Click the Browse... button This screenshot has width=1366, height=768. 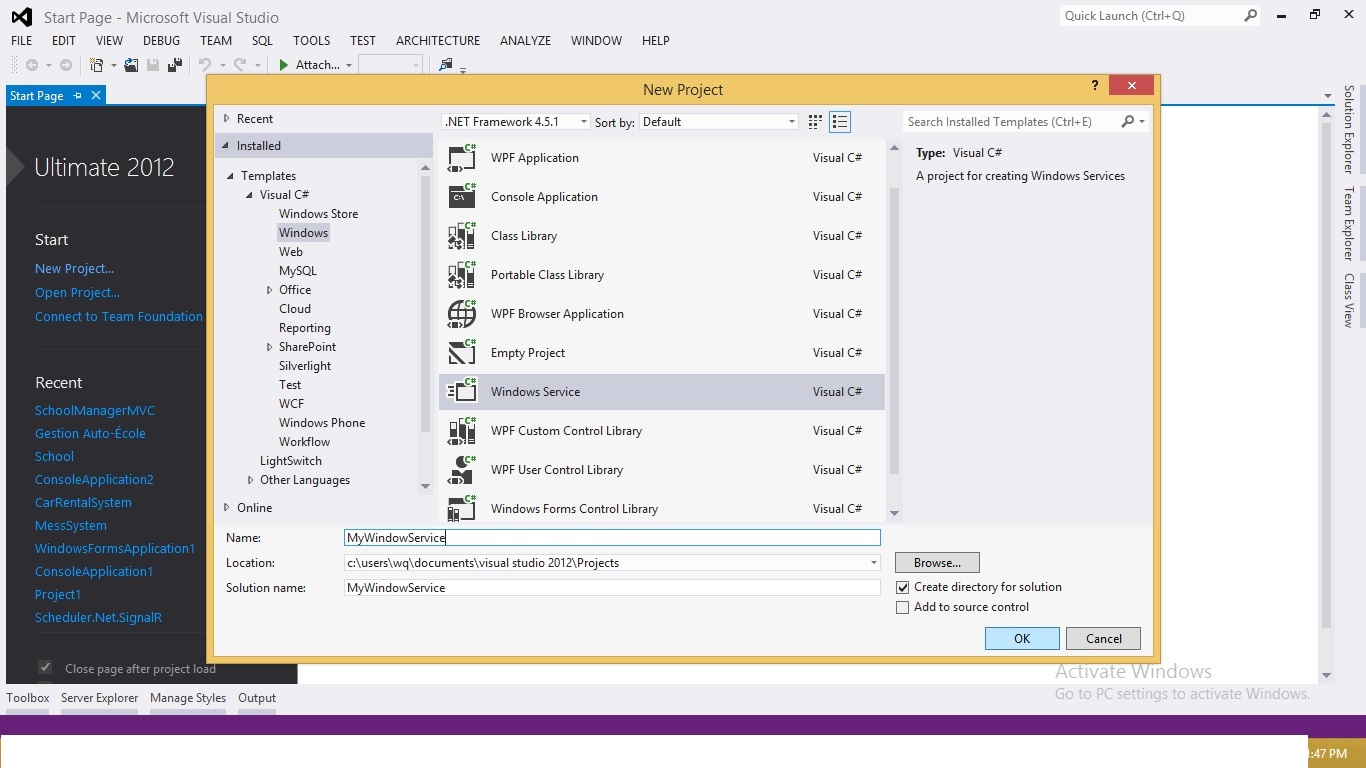click(x=937, y=563)
